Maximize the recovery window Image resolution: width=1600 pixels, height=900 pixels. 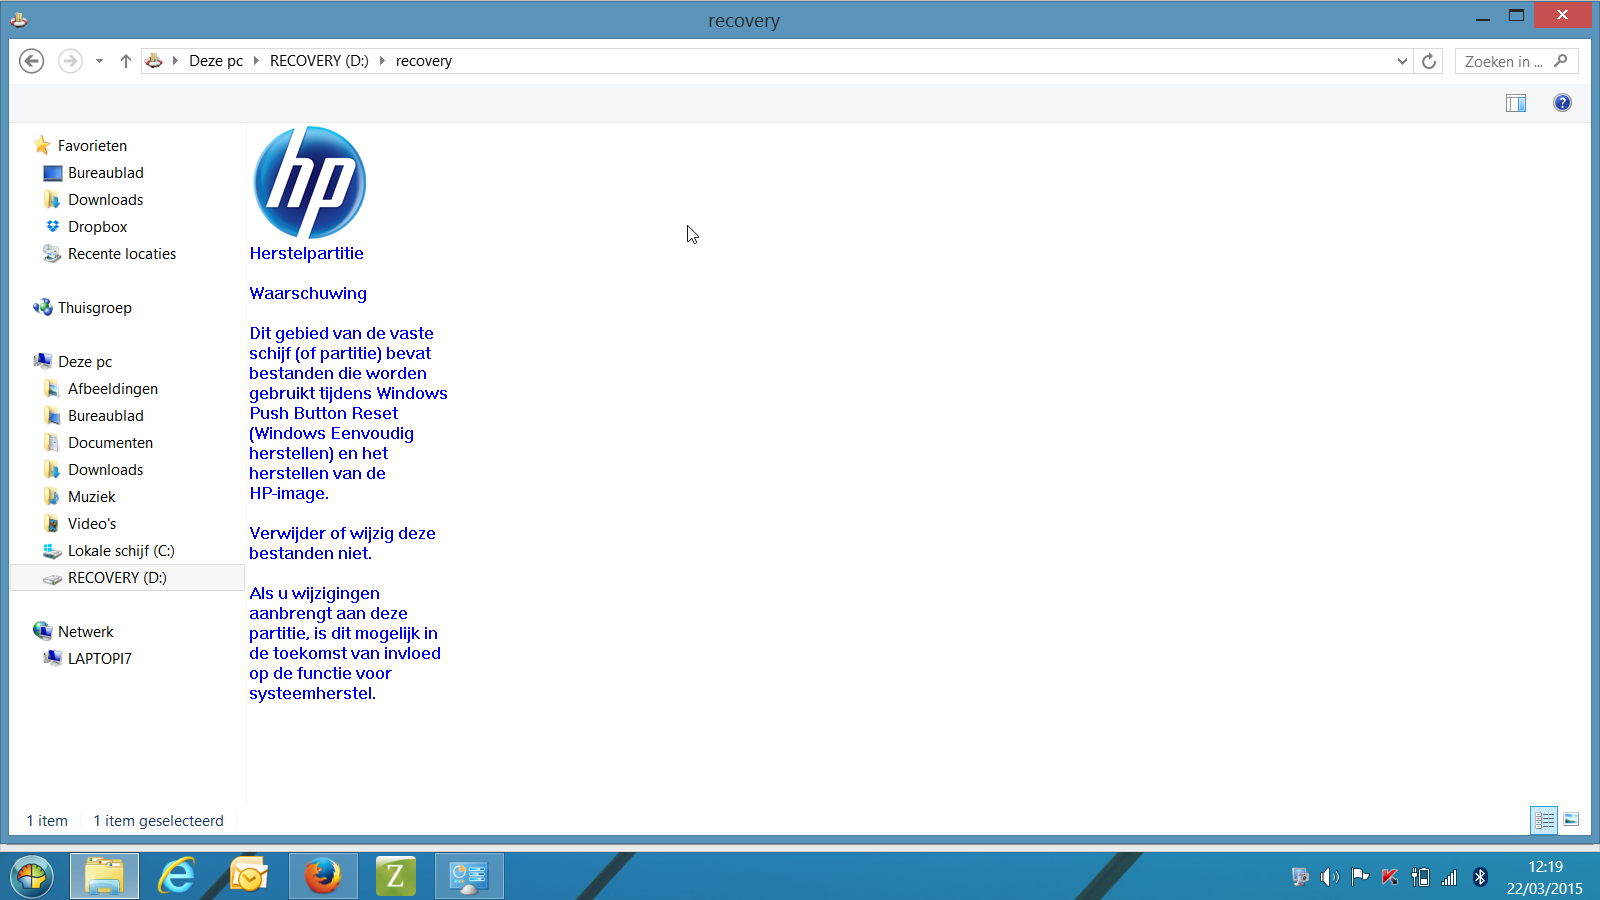coord(1516,16)
